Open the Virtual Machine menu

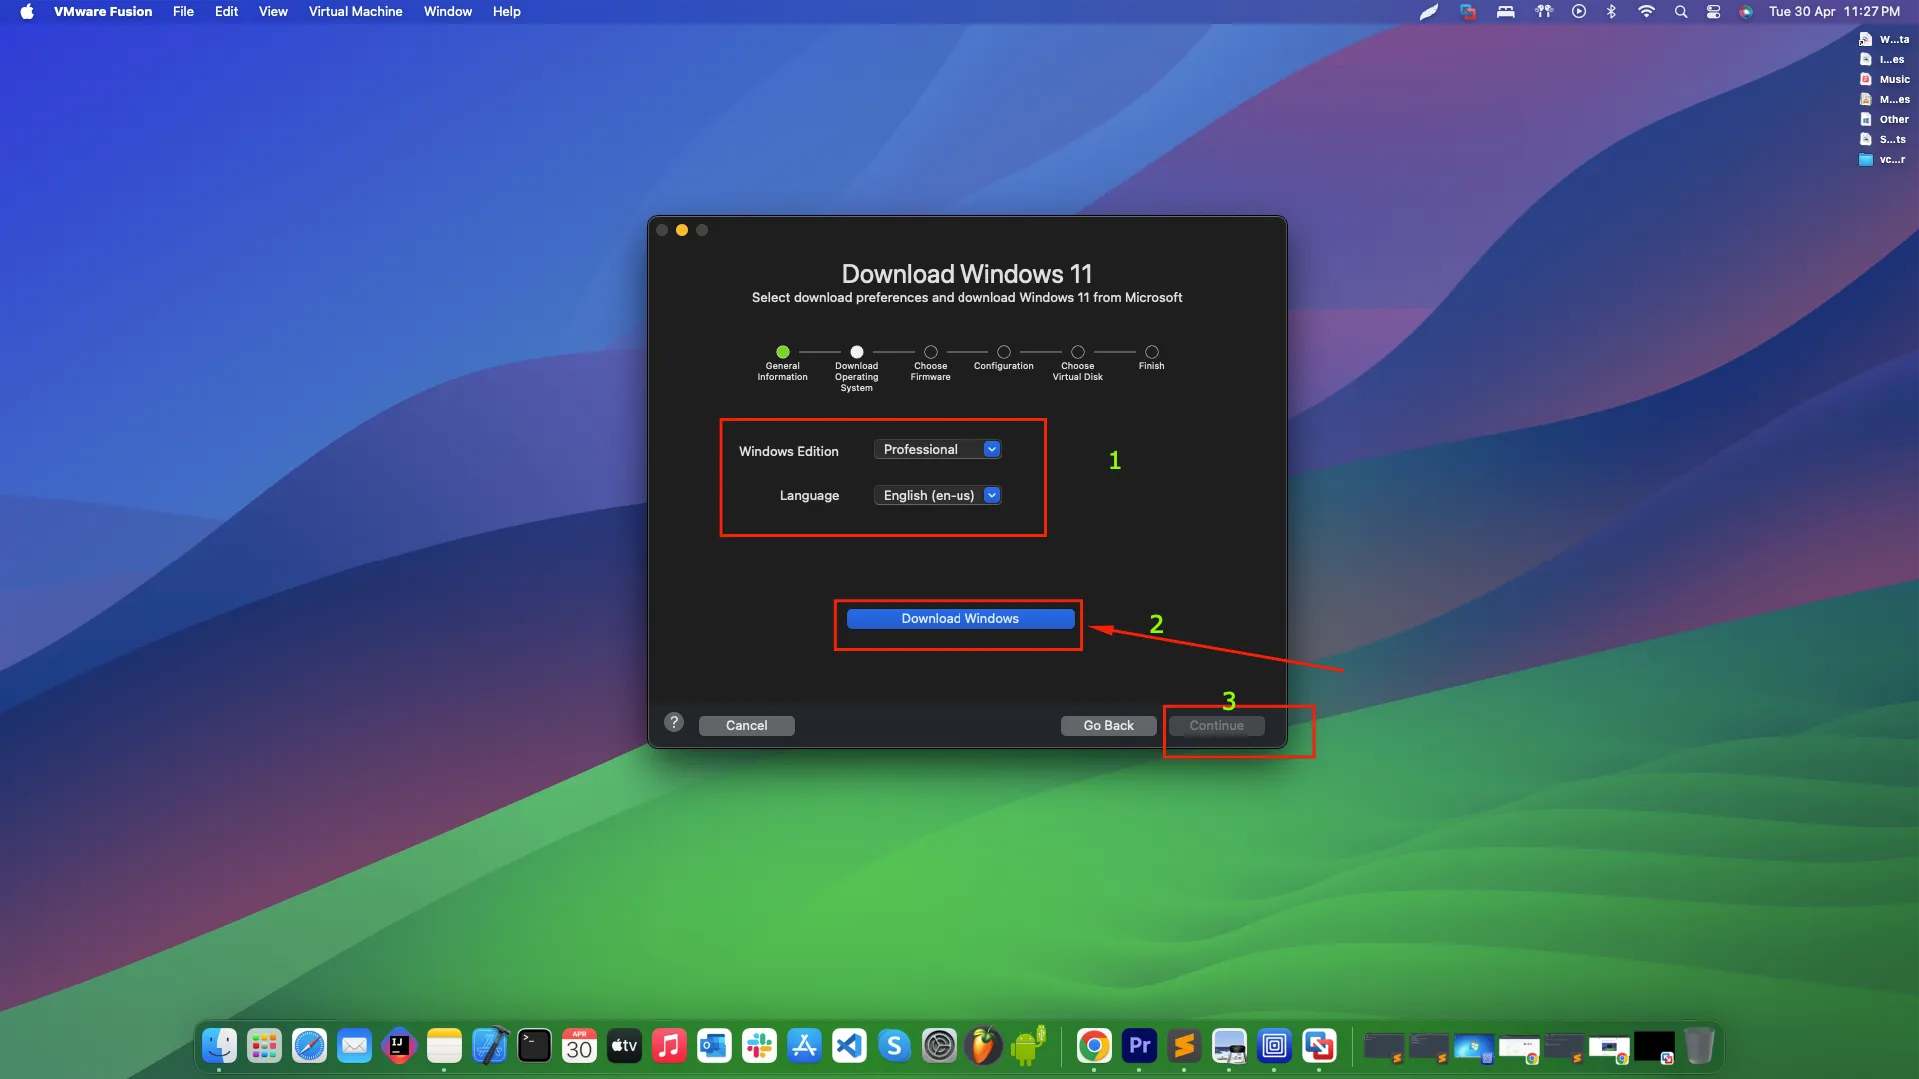tap(355, 12)
